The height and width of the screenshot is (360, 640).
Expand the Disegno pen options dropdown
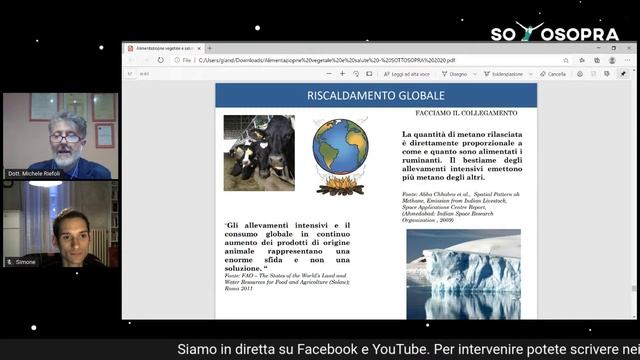pyautogui.click(x=475, y=74)
